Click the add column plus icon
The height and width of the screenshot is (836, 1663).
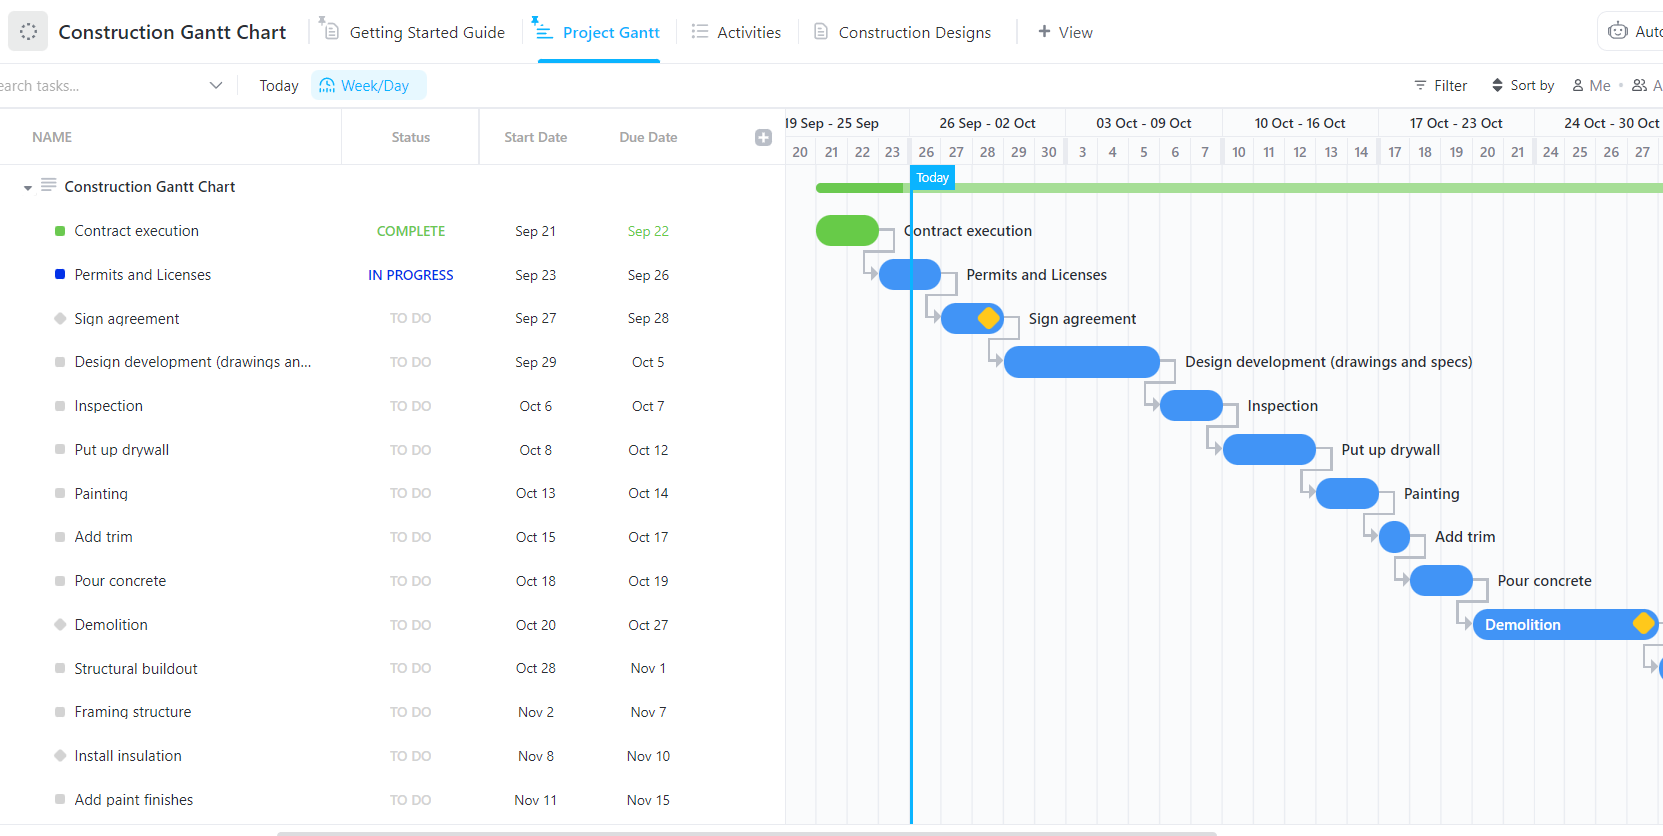coord(763,138)
